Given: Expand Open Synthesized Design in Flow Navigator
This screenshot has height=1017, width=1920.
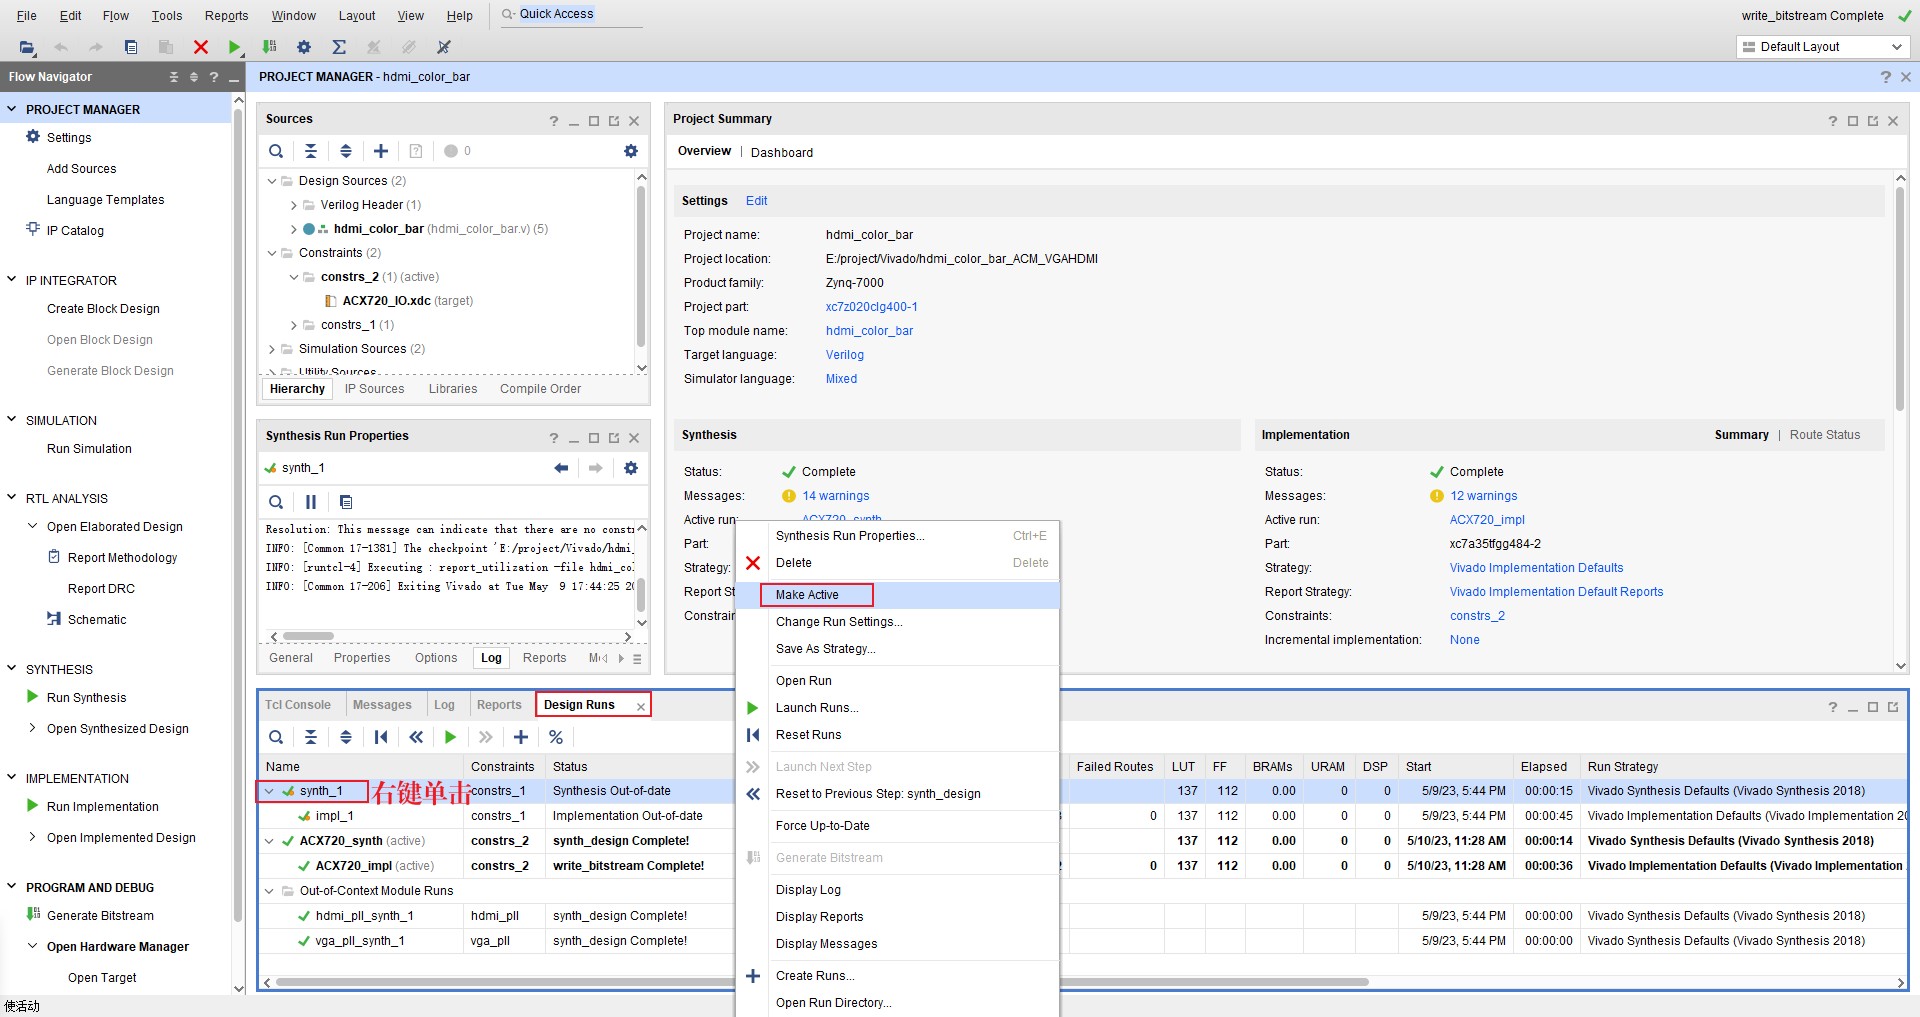Looking at the screenshot, I should point(33,728).
